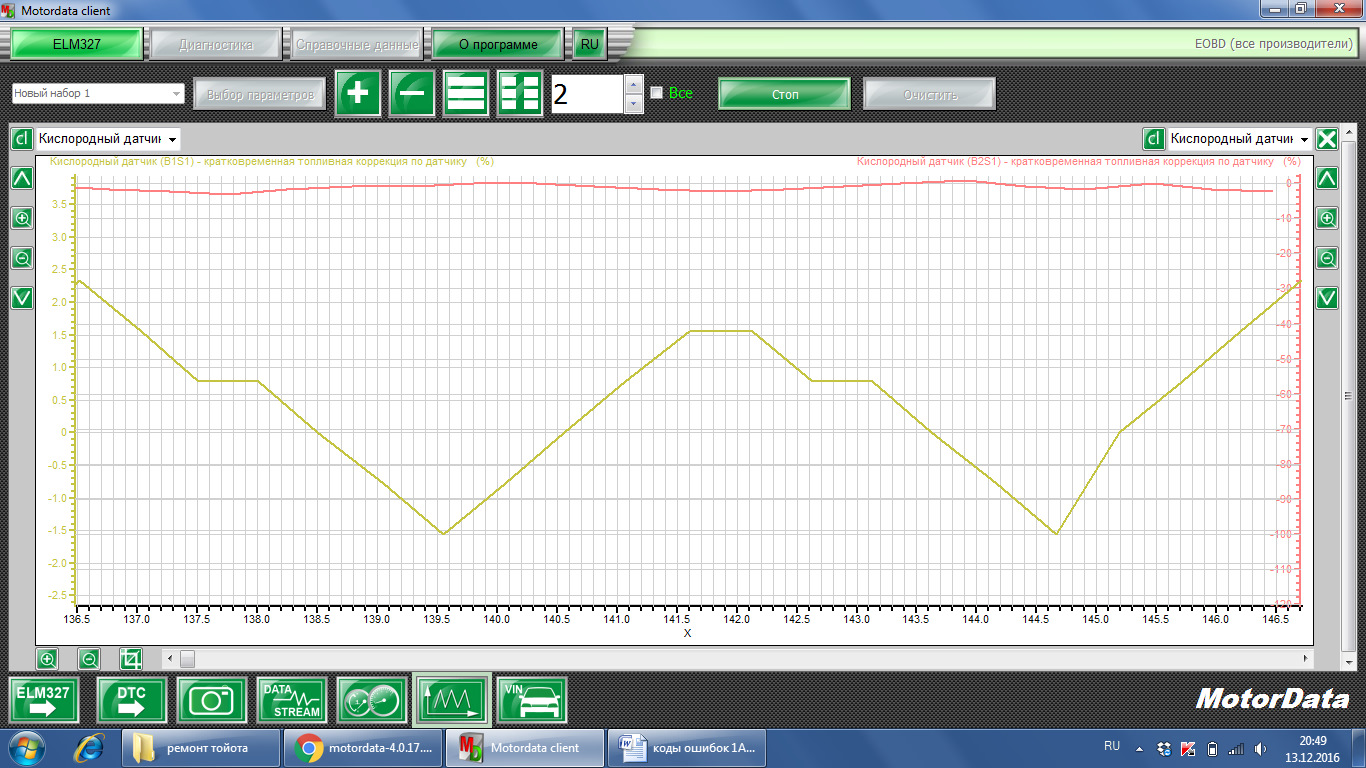Click right axis zoom-in magnifier
This screenshot has width=1366, height=768.
(x=1327, y=218)
